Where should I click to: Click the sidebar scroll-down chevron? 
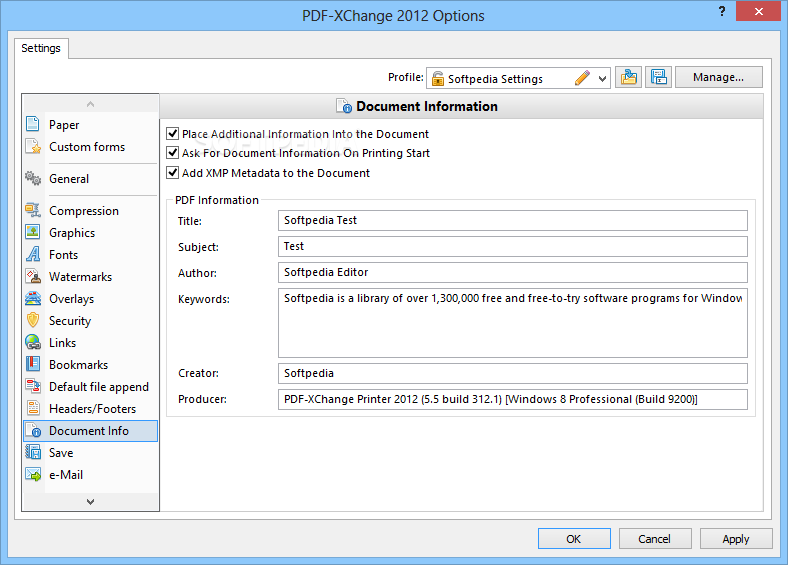[x=90, y=501]
